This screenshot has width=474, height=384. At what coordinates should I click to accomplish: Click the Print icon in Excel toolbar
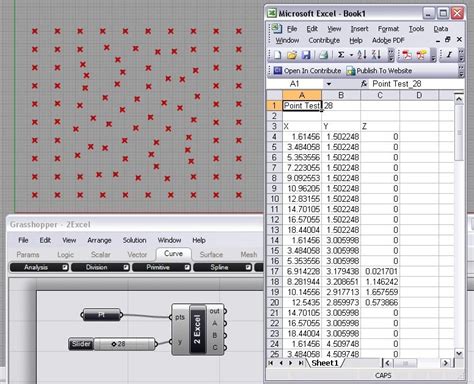[x=323, y=55]
